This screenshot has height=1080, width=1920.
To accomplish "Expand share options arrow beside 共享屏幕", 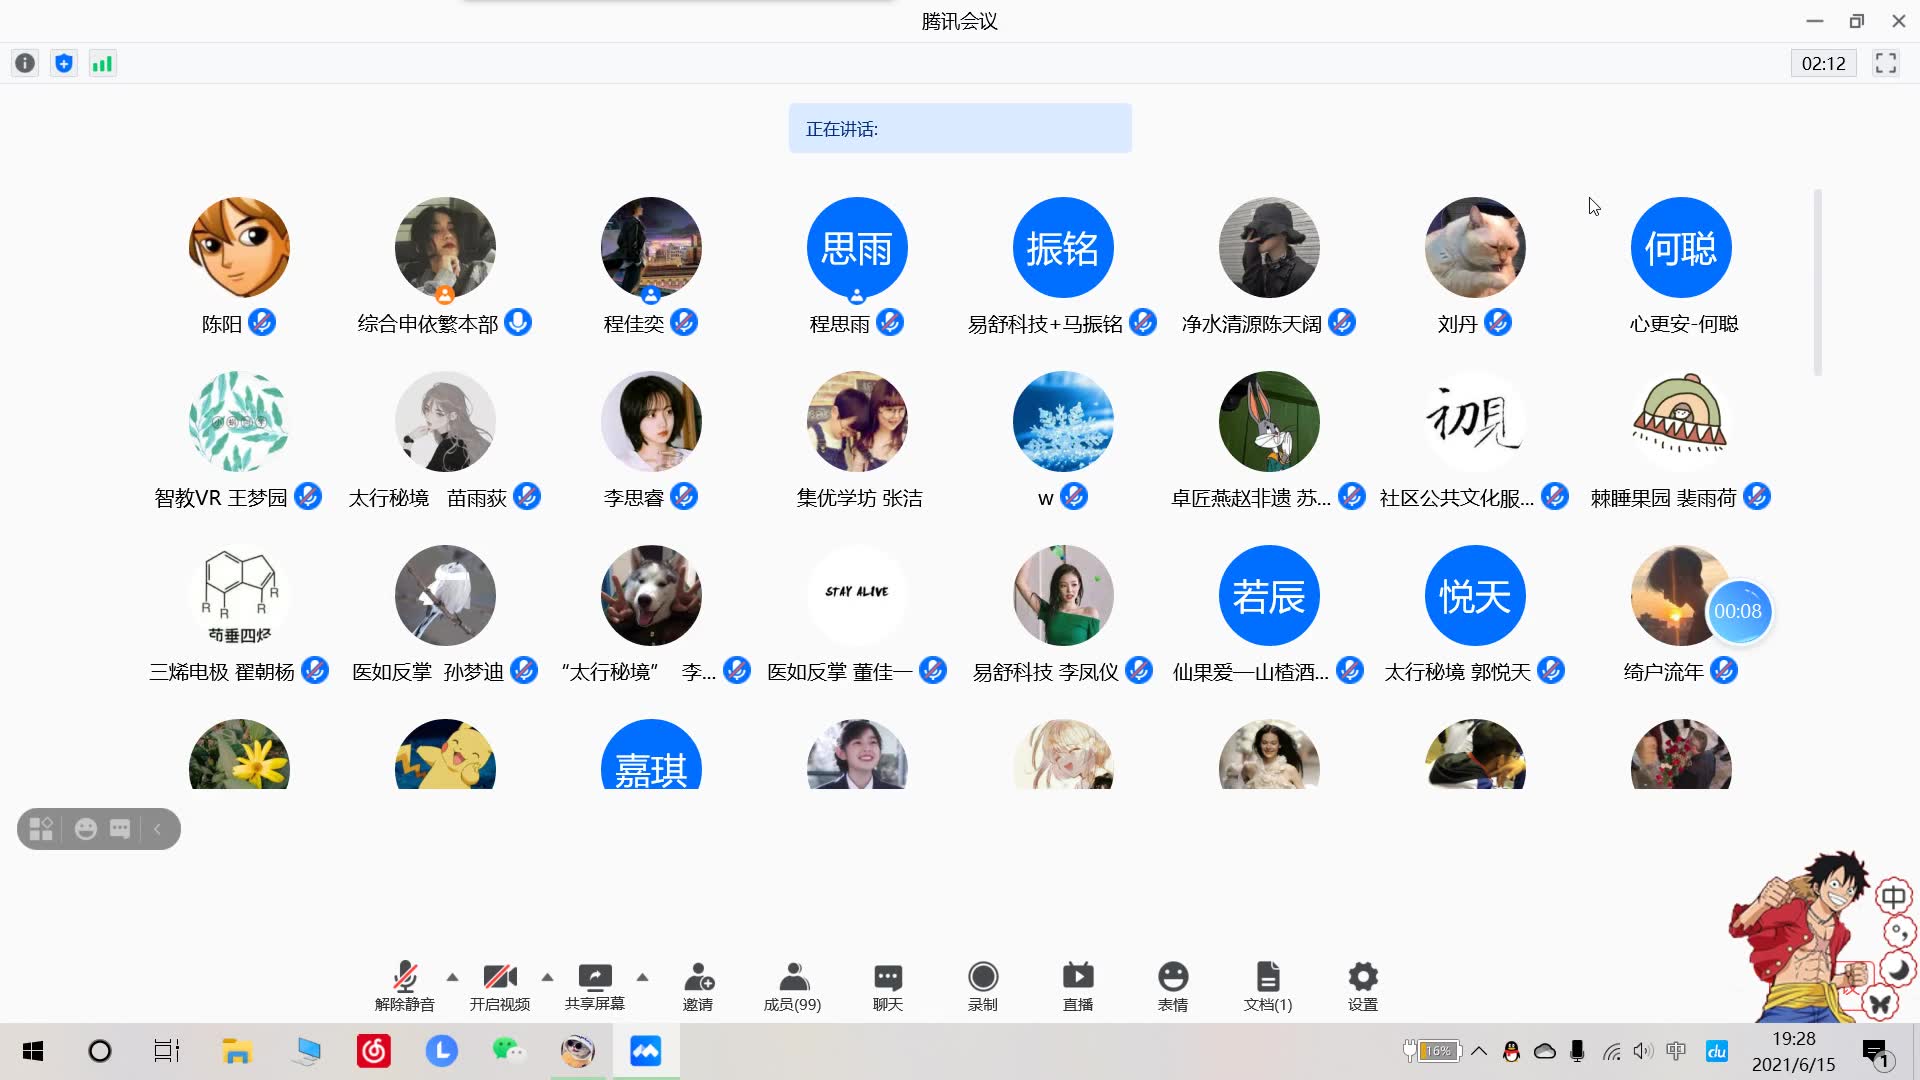I will click(x=642, y=977).
